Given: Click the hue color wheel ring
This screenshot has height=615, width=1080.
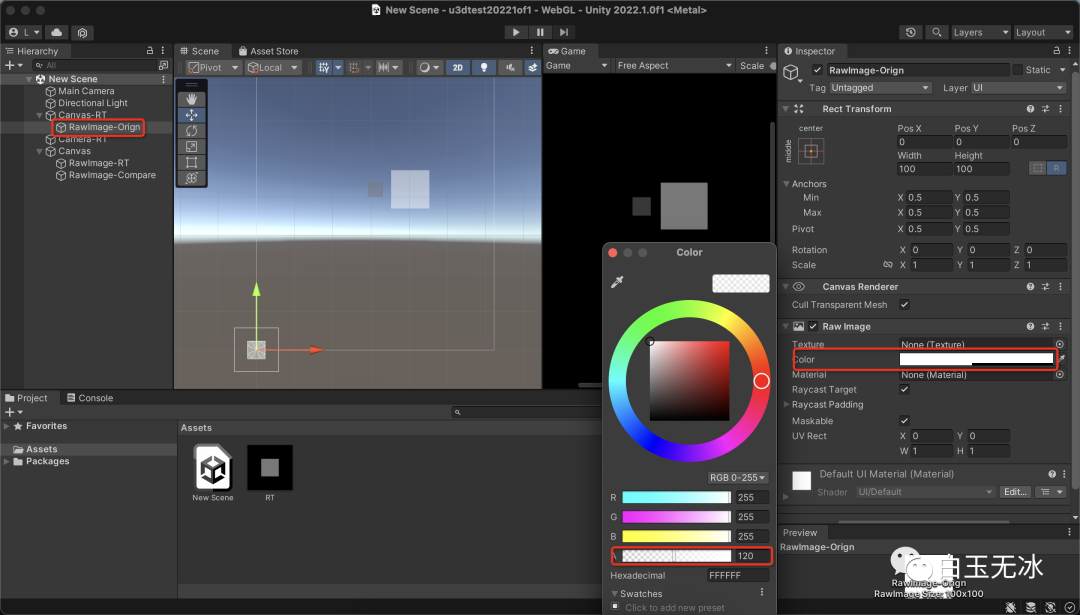Looking at the screenshot, I should click(x=761, y=381).
